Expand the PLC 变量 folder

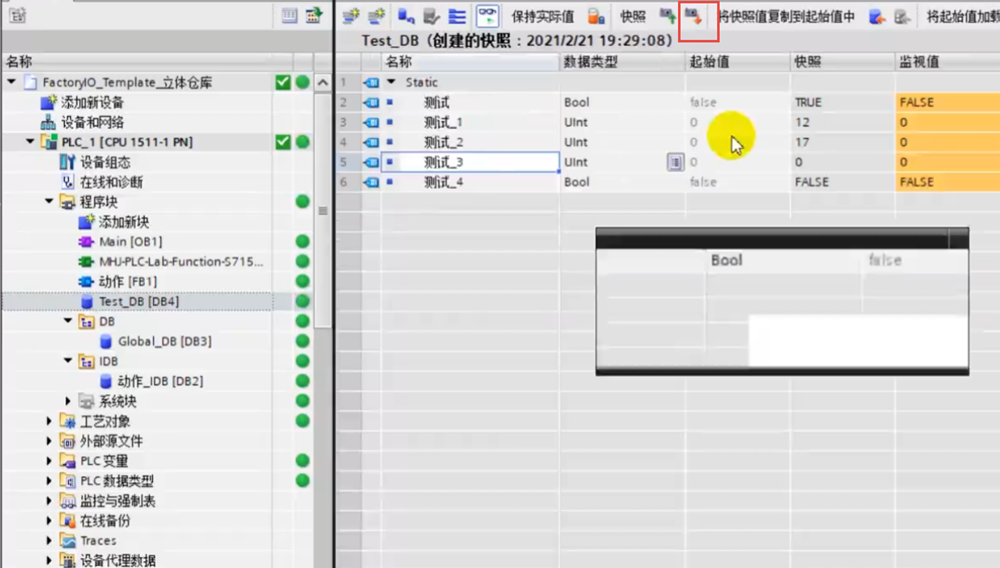coord(49,461)
